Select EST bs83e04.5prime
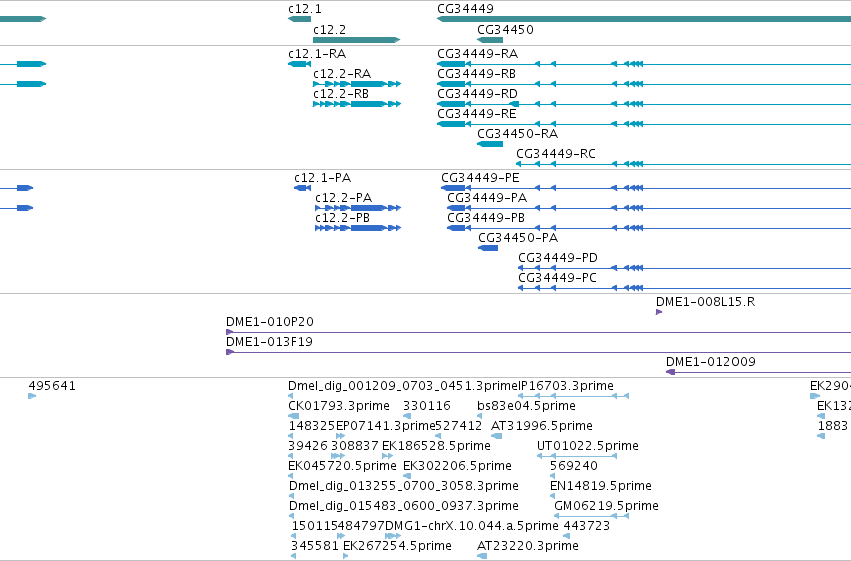 point(526,406)
